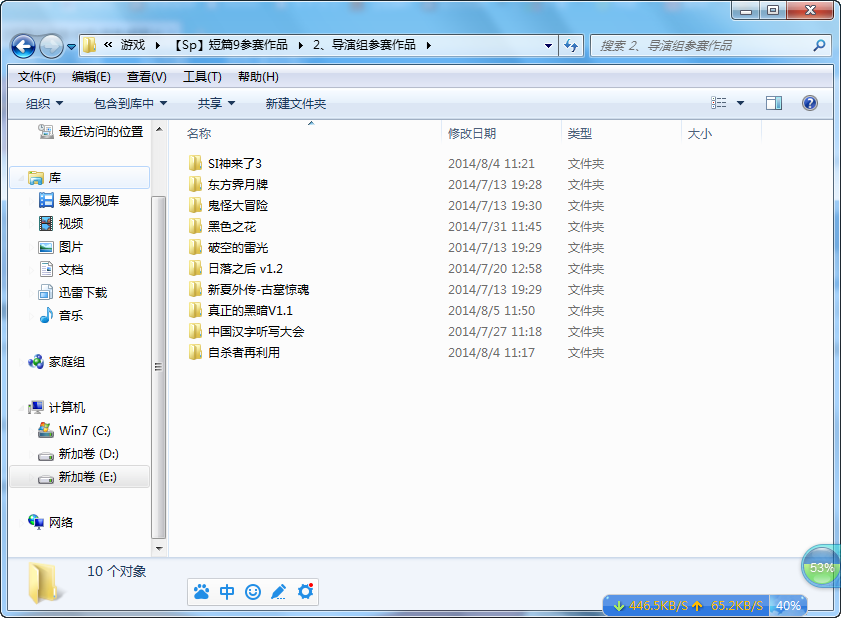Screen dimensions: 841x618
Task: Click the paw icon on input method bar
Action: point(202,592)
